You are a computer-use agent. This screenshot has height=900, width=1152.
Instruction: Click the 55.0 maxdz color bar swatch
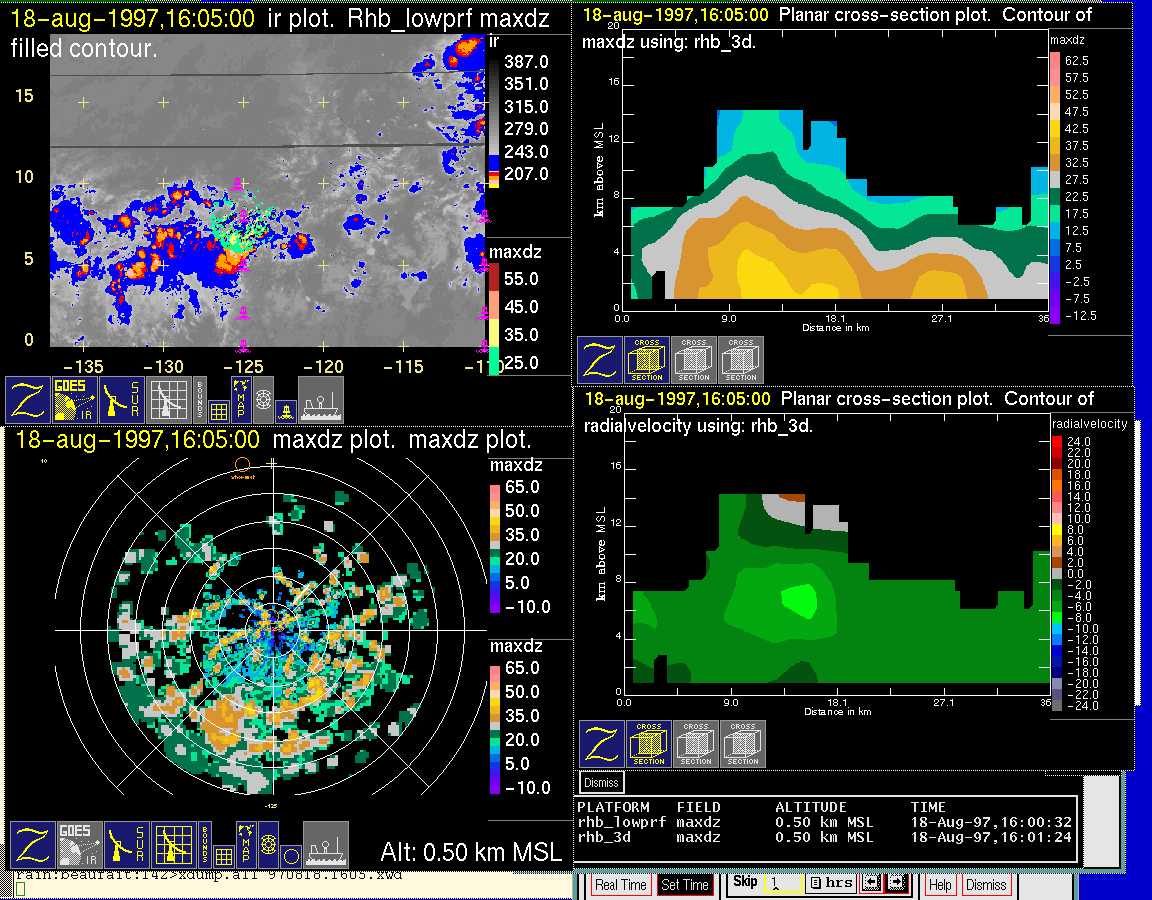[492, 278]
